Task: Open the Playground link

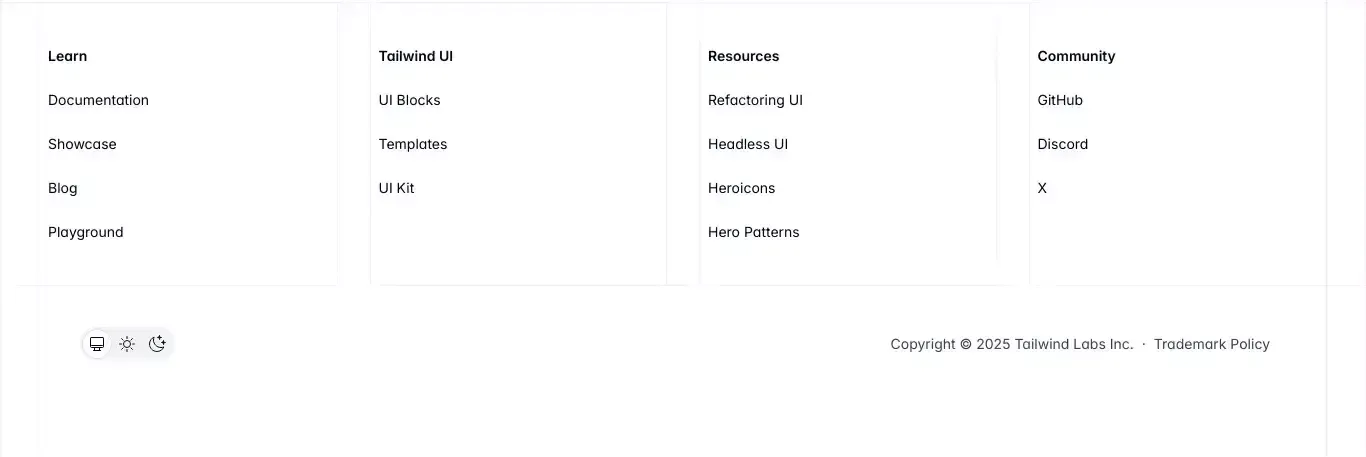Action: click(86, 232)
